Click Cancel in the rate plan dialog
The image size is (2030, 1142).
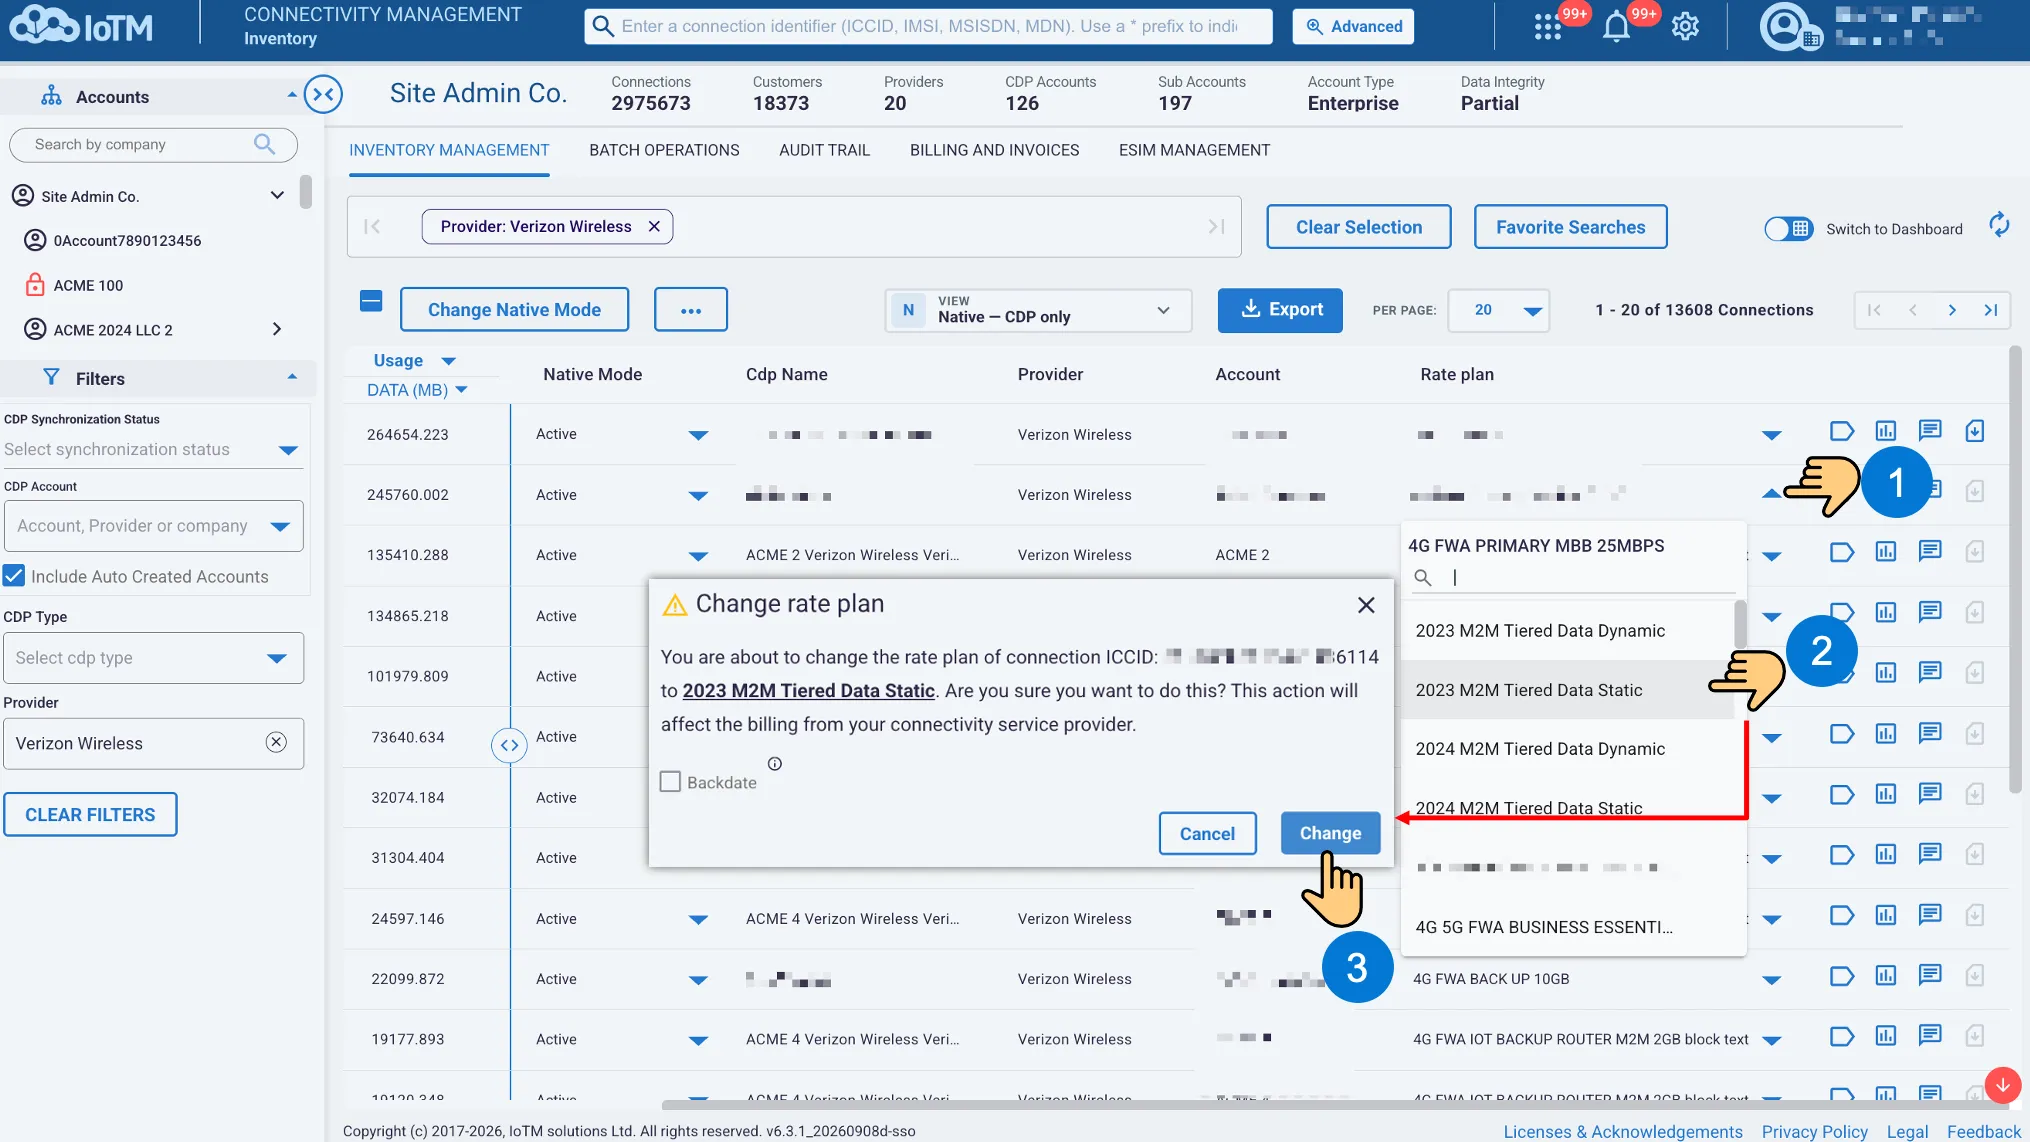(1207, 833)
